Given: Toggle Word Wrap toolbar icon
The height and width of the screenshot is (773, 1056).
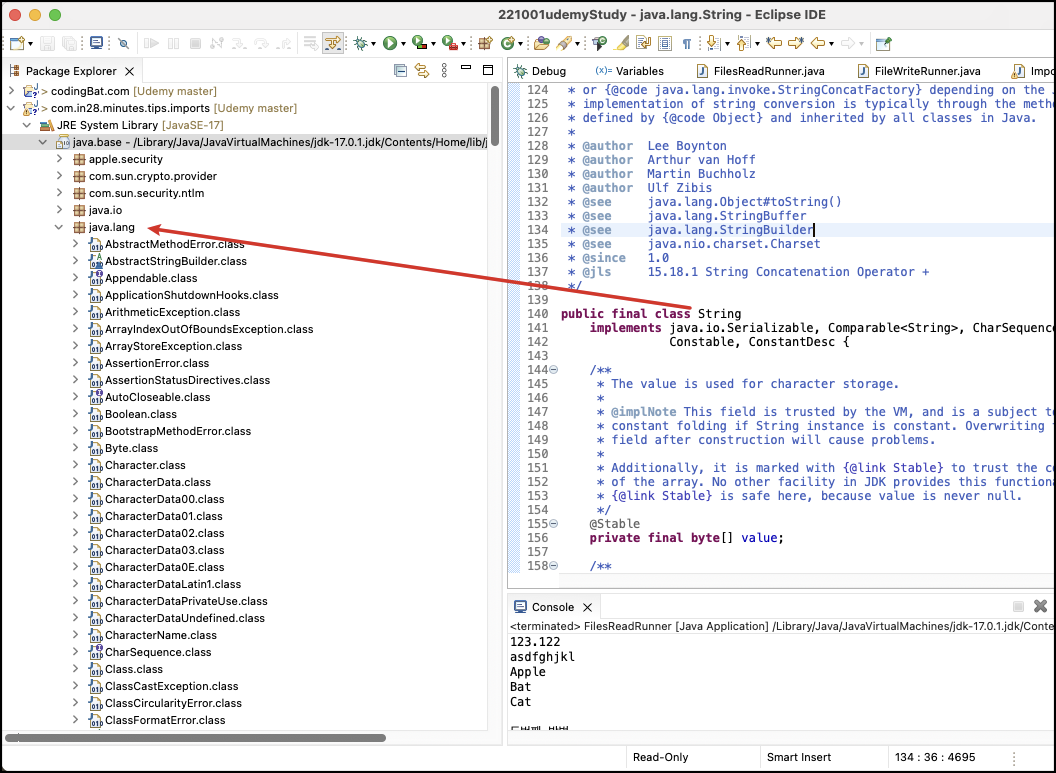Looking at the screenshot, I should (x=643, y=43).
